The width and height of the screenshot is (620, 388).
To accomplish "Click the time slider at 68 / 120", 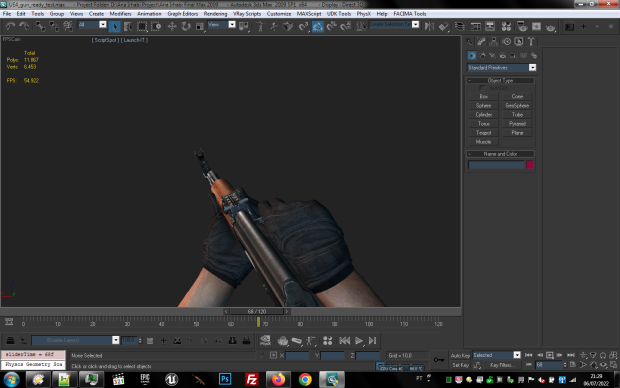I will (x=257, y=311).
